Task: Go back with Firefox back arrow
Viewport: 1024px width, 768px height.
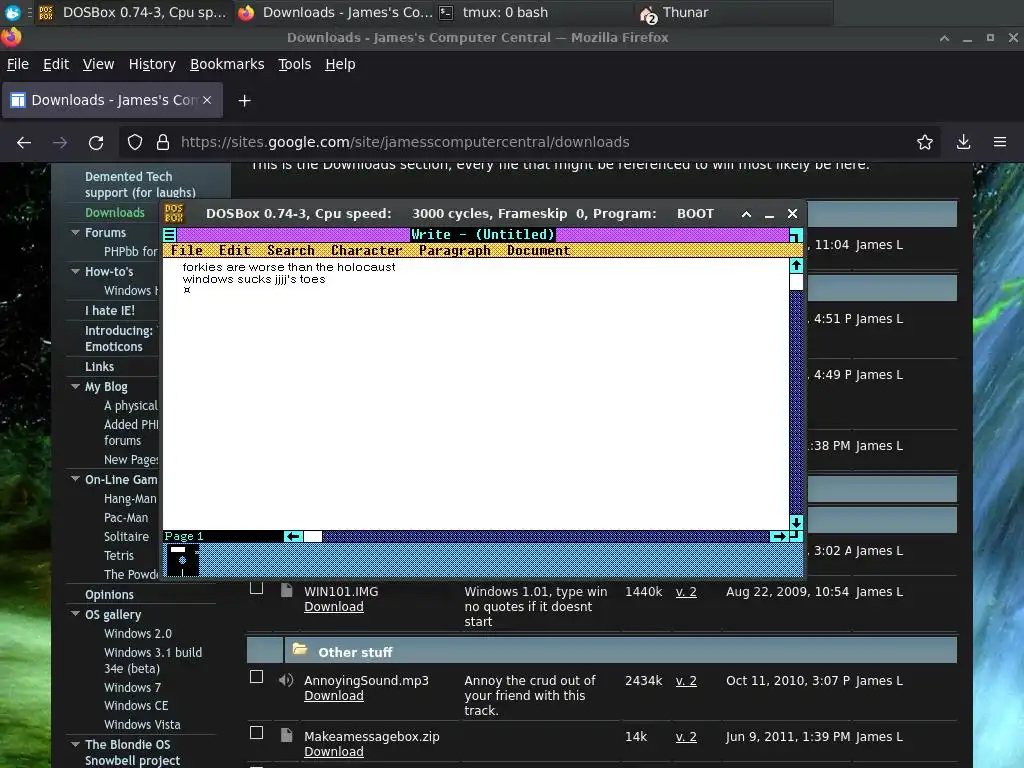Action: [24, 142]
